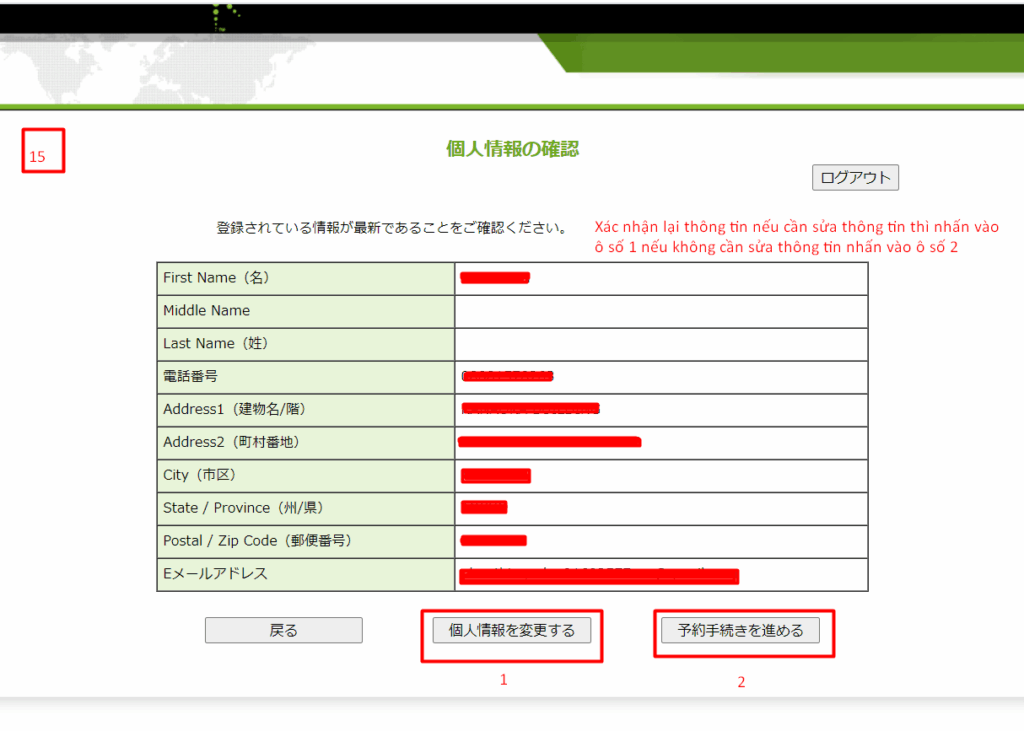Select the Eメールアドレス label cell

coord(305,574)
